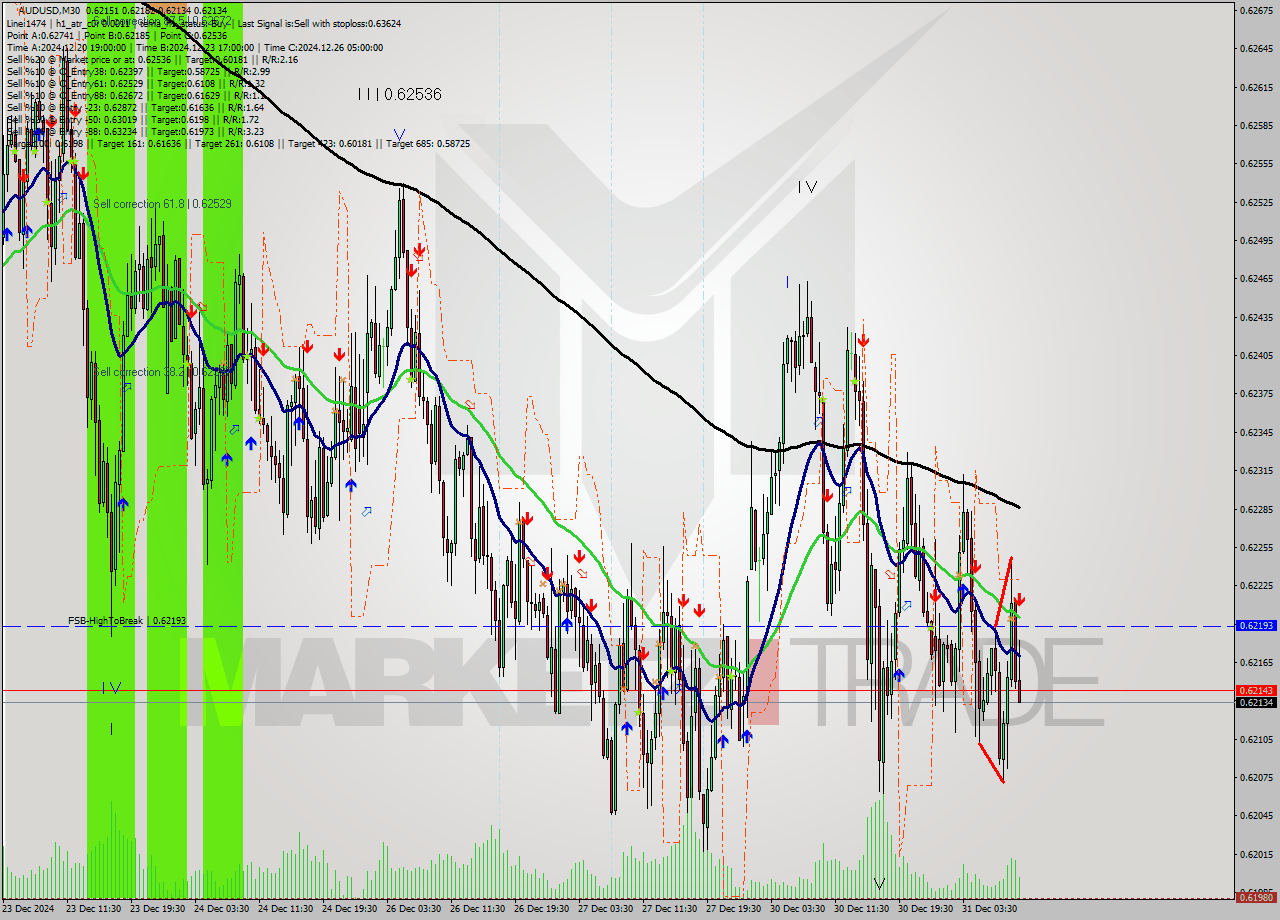Click the 'Time A:2024.12.20 19:00:00' line
Viewport: 1280px width, 920px height.
[x=66, y=47]
